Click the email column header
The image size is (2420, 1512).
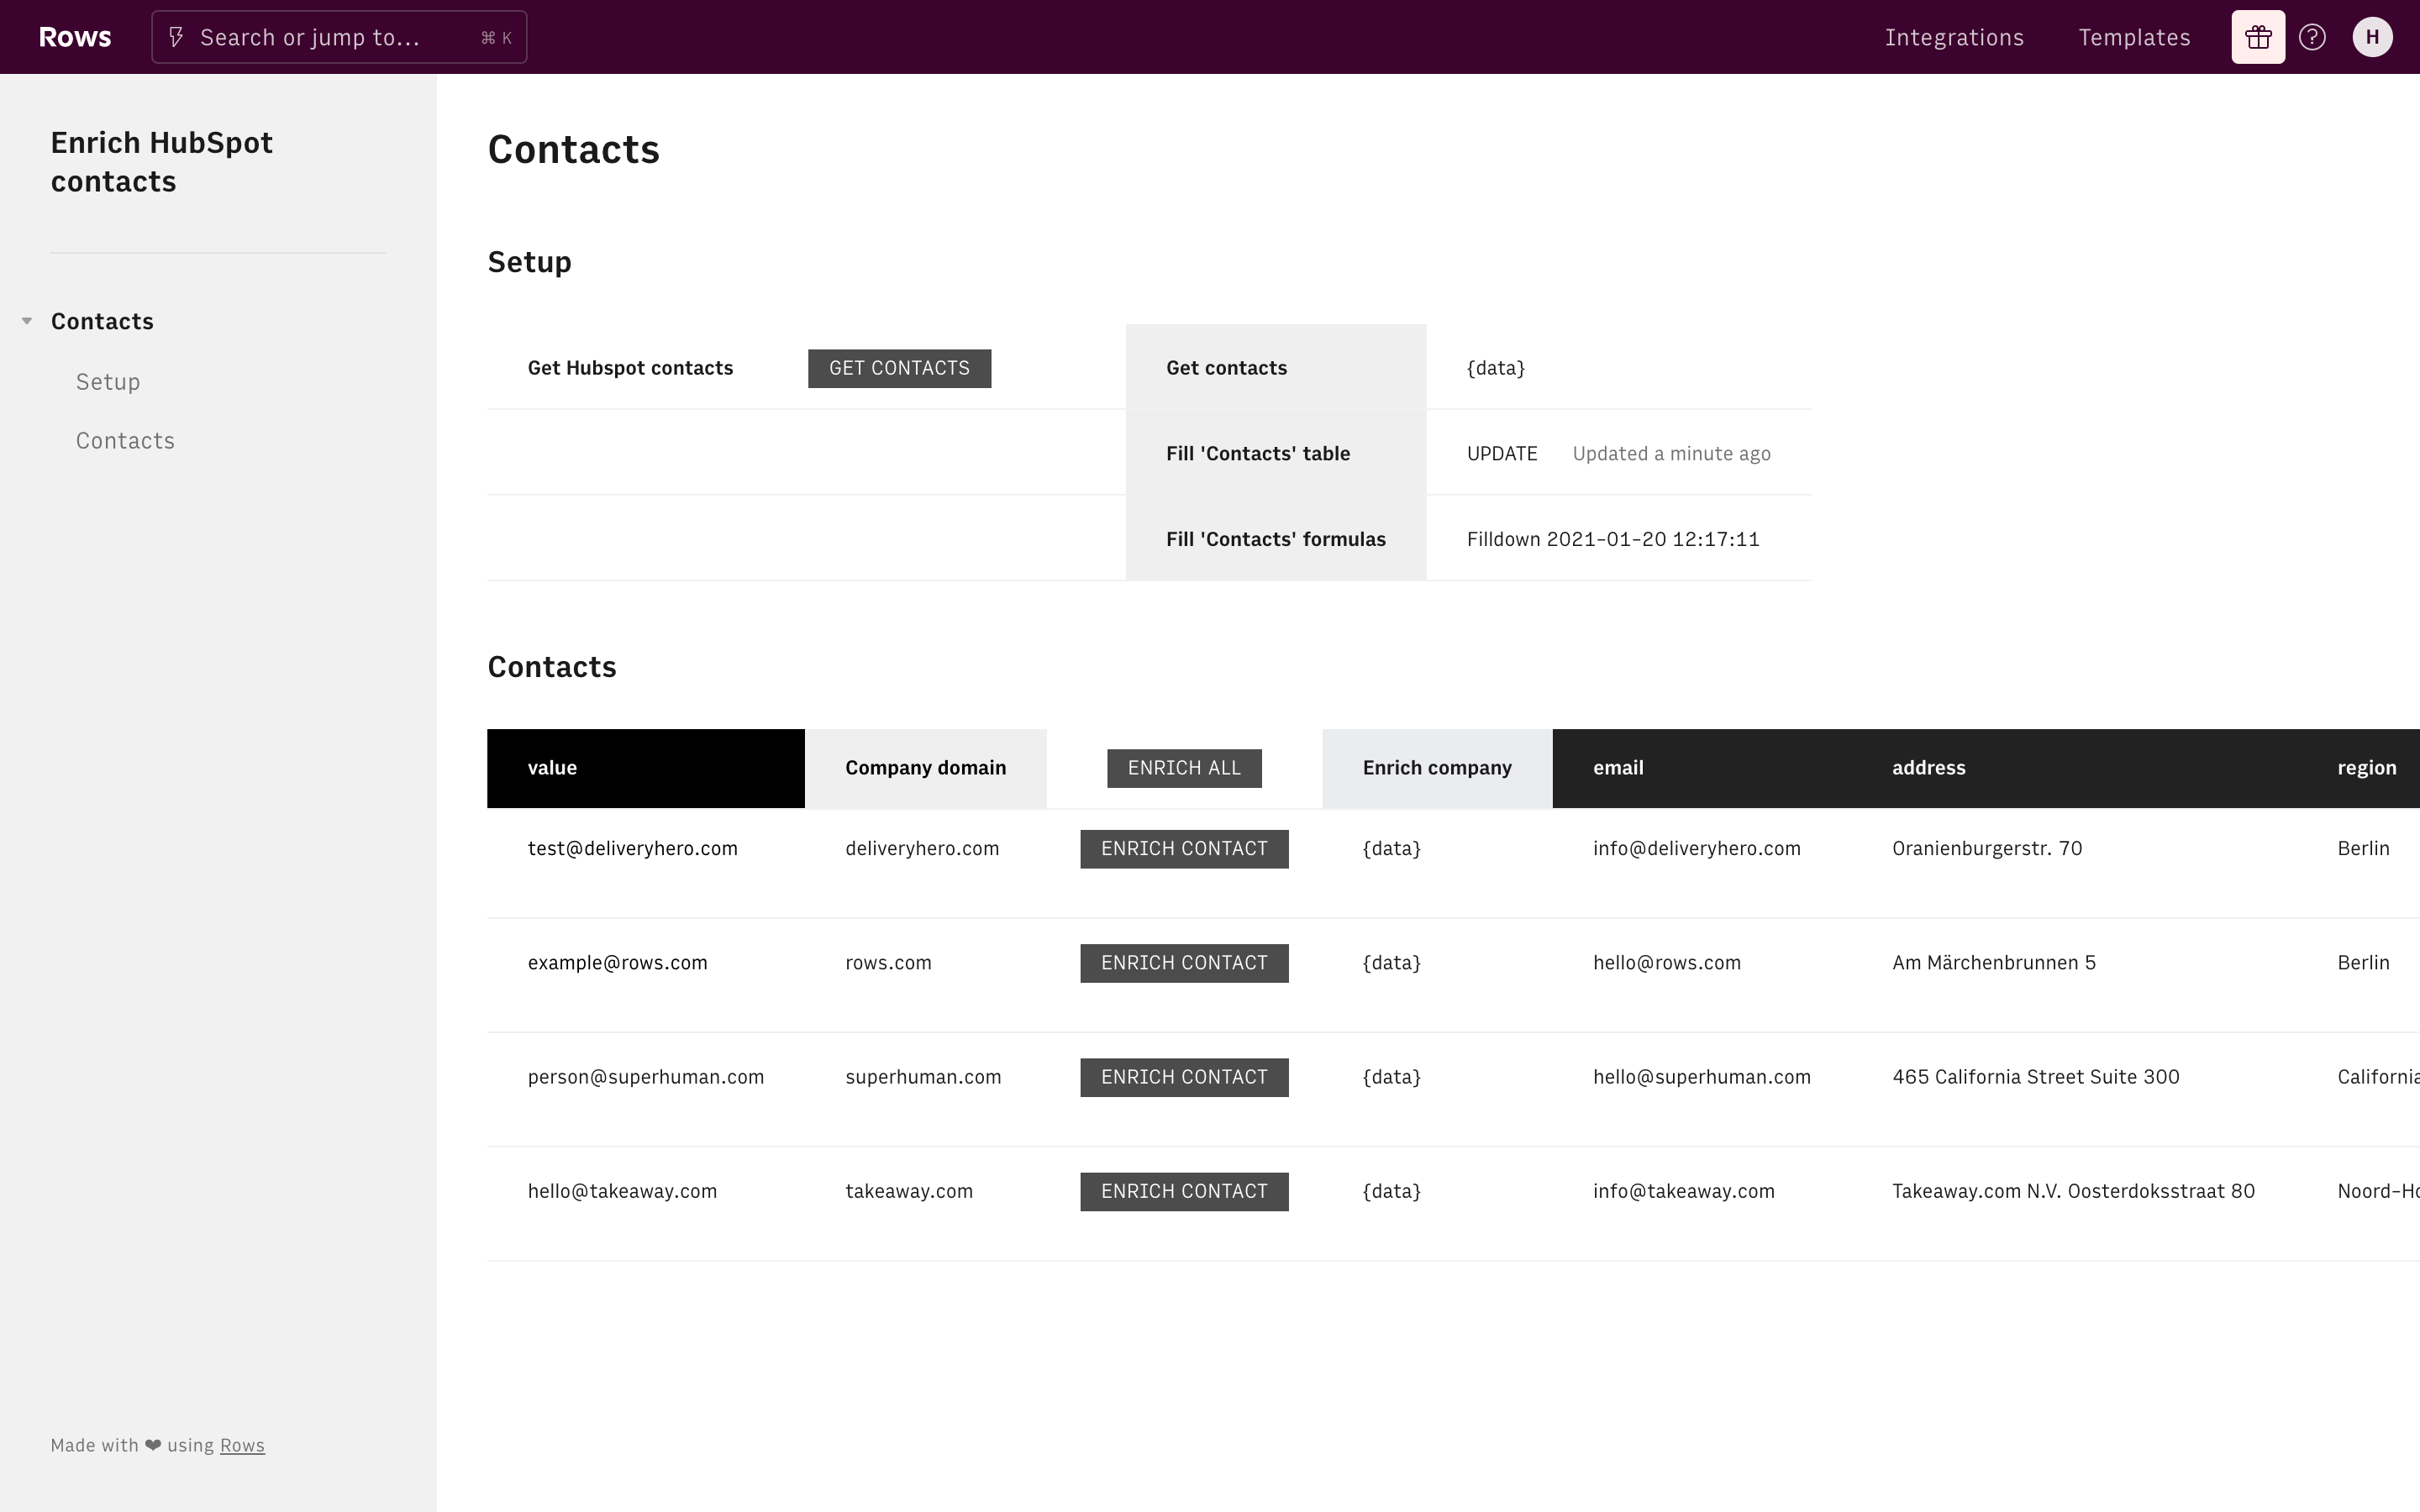pos(1702,768)
